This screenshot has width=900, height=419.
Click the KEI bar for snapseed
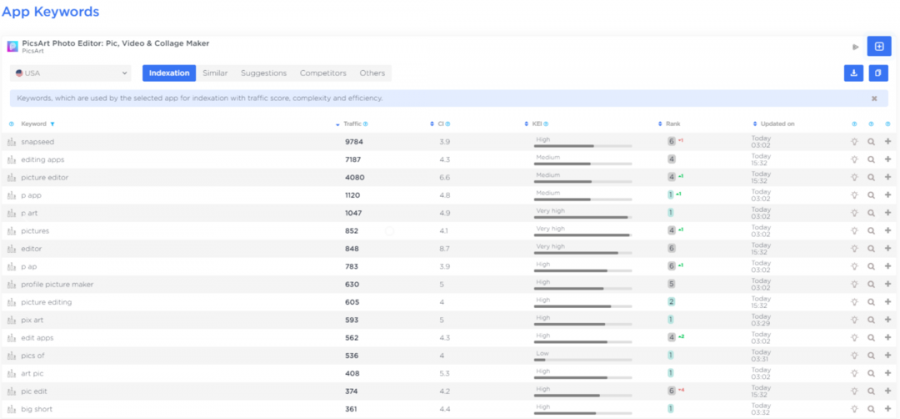583,146
